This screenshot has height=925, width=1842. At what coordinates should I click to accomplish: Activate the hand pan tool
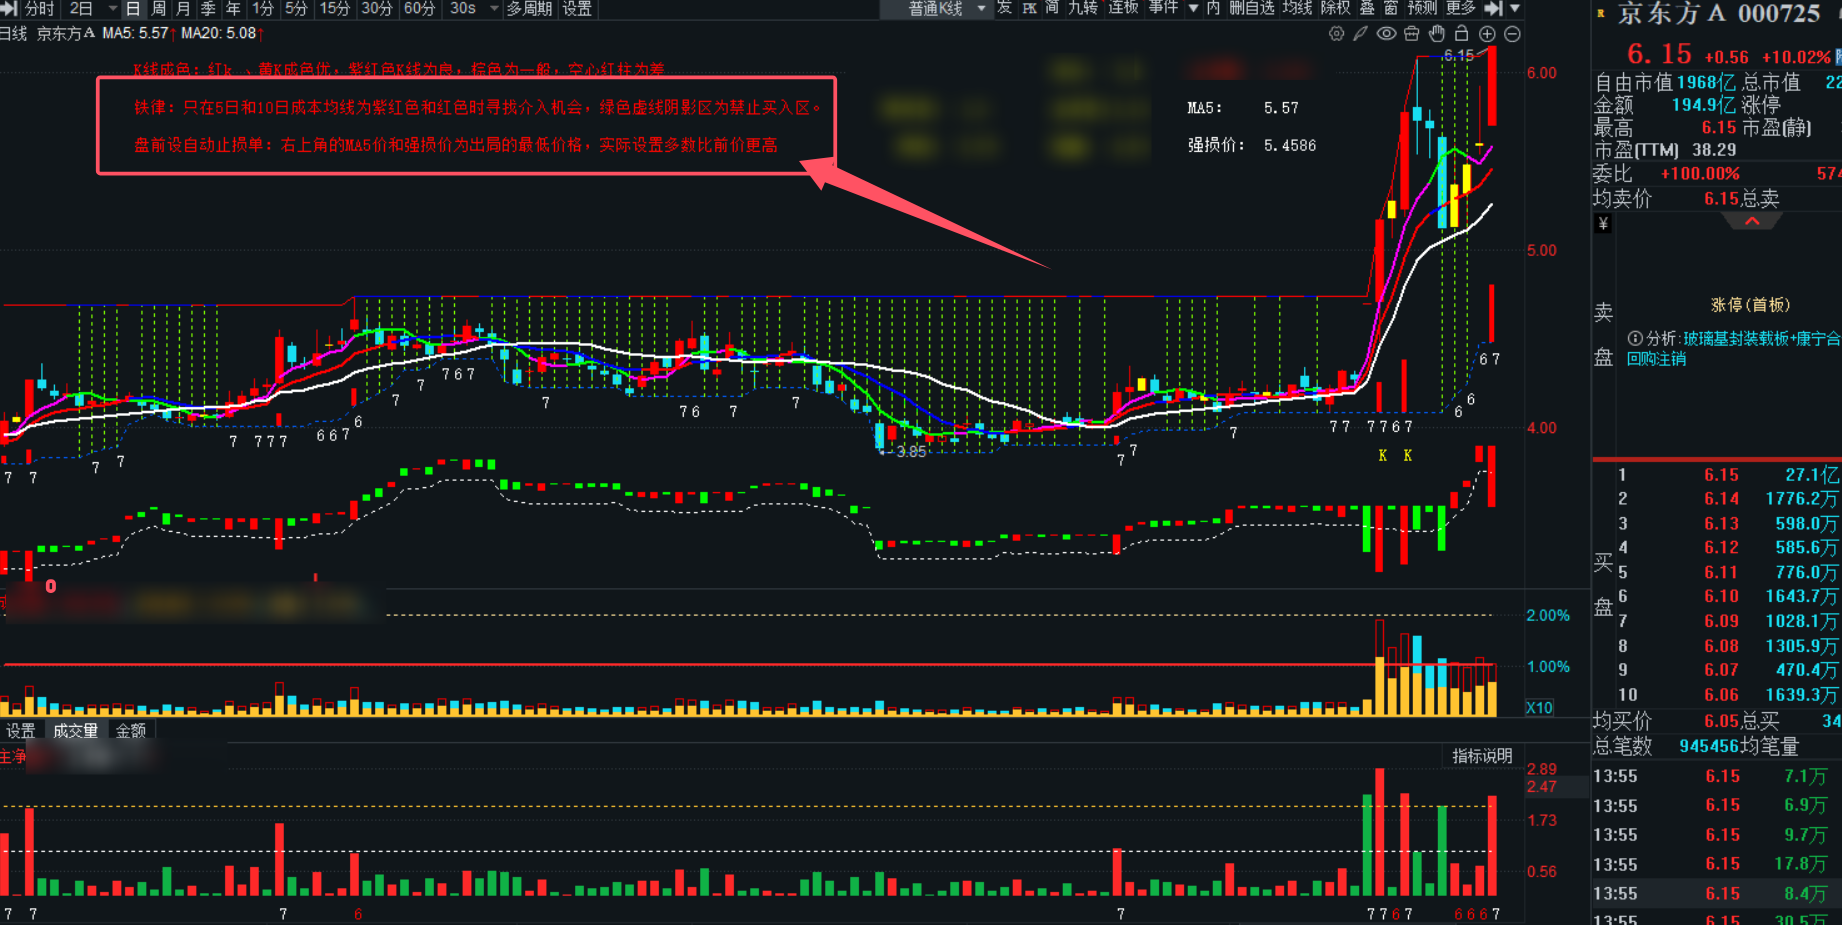(1437, 34)
